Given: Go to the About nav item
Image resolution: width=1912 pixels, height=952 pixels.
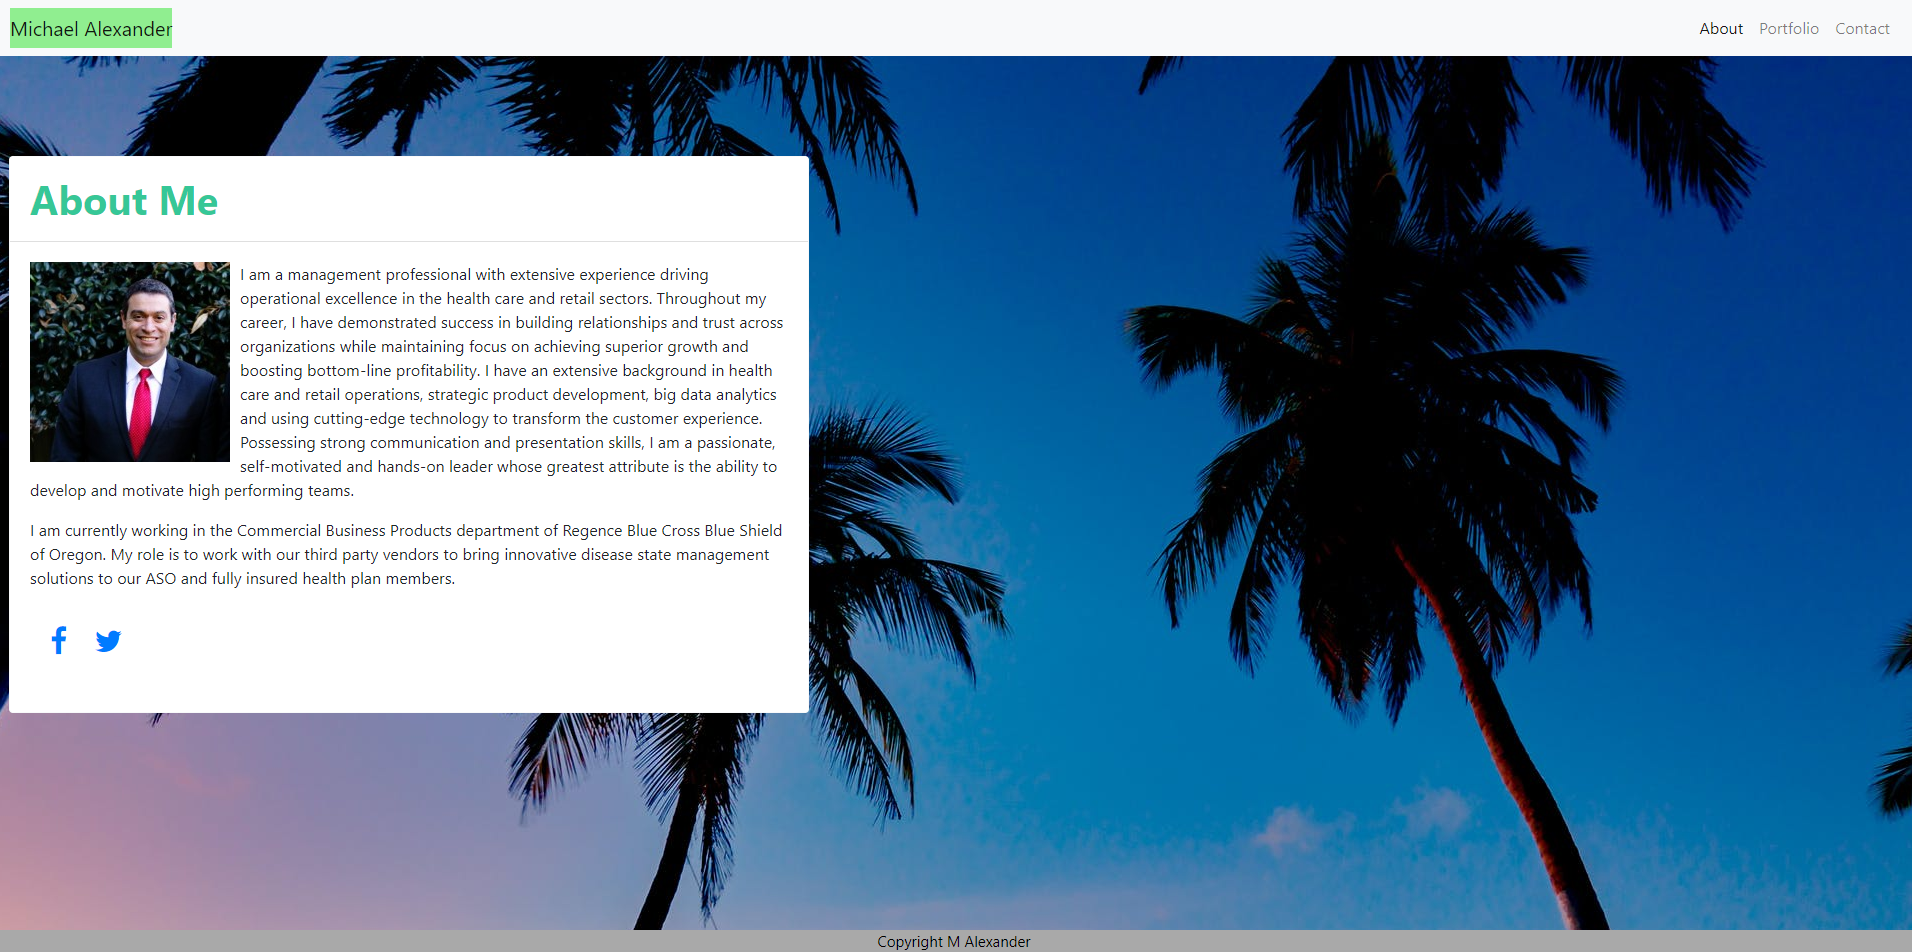Looking at the screenshot, I should coord(1720,29).
